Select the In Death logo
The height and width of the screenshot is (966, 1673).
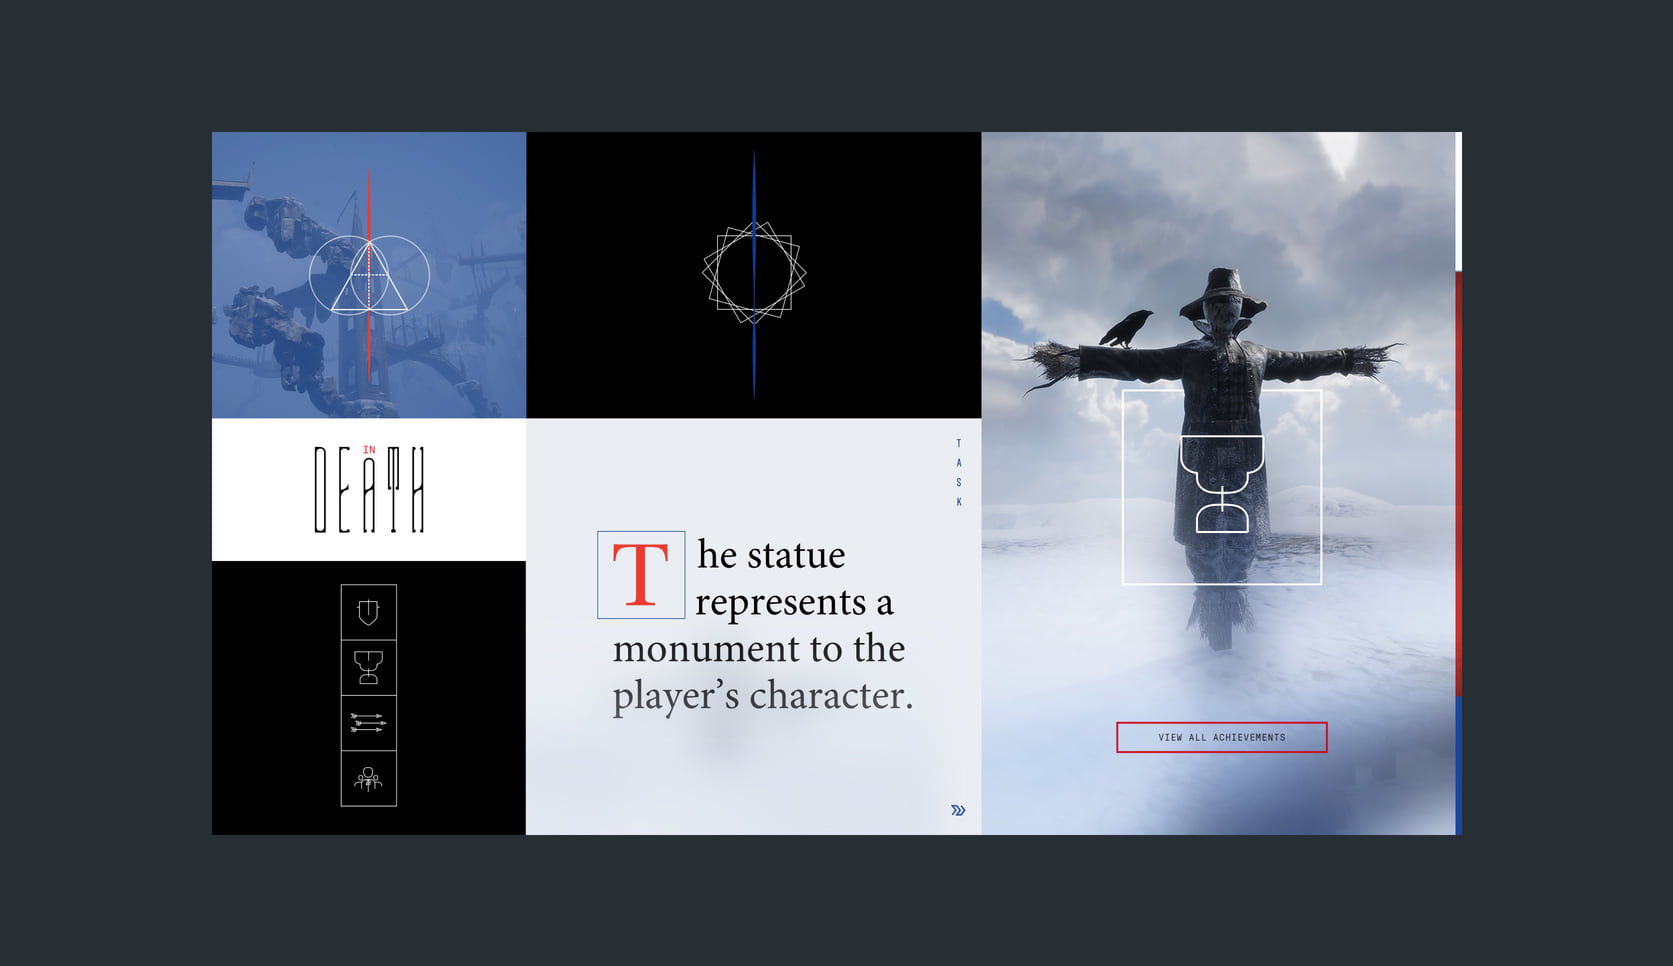point(369,489)
